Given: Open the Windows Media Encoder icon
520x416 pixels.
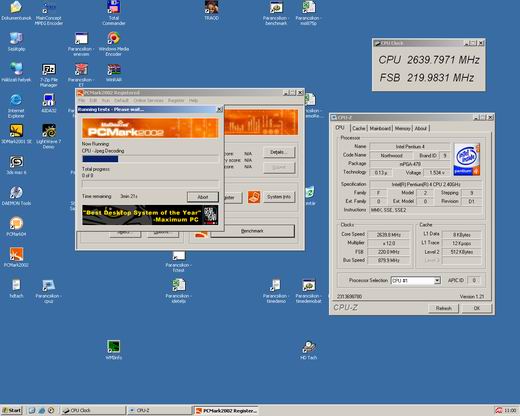Looking at the screenshot, I should point(114,44).
